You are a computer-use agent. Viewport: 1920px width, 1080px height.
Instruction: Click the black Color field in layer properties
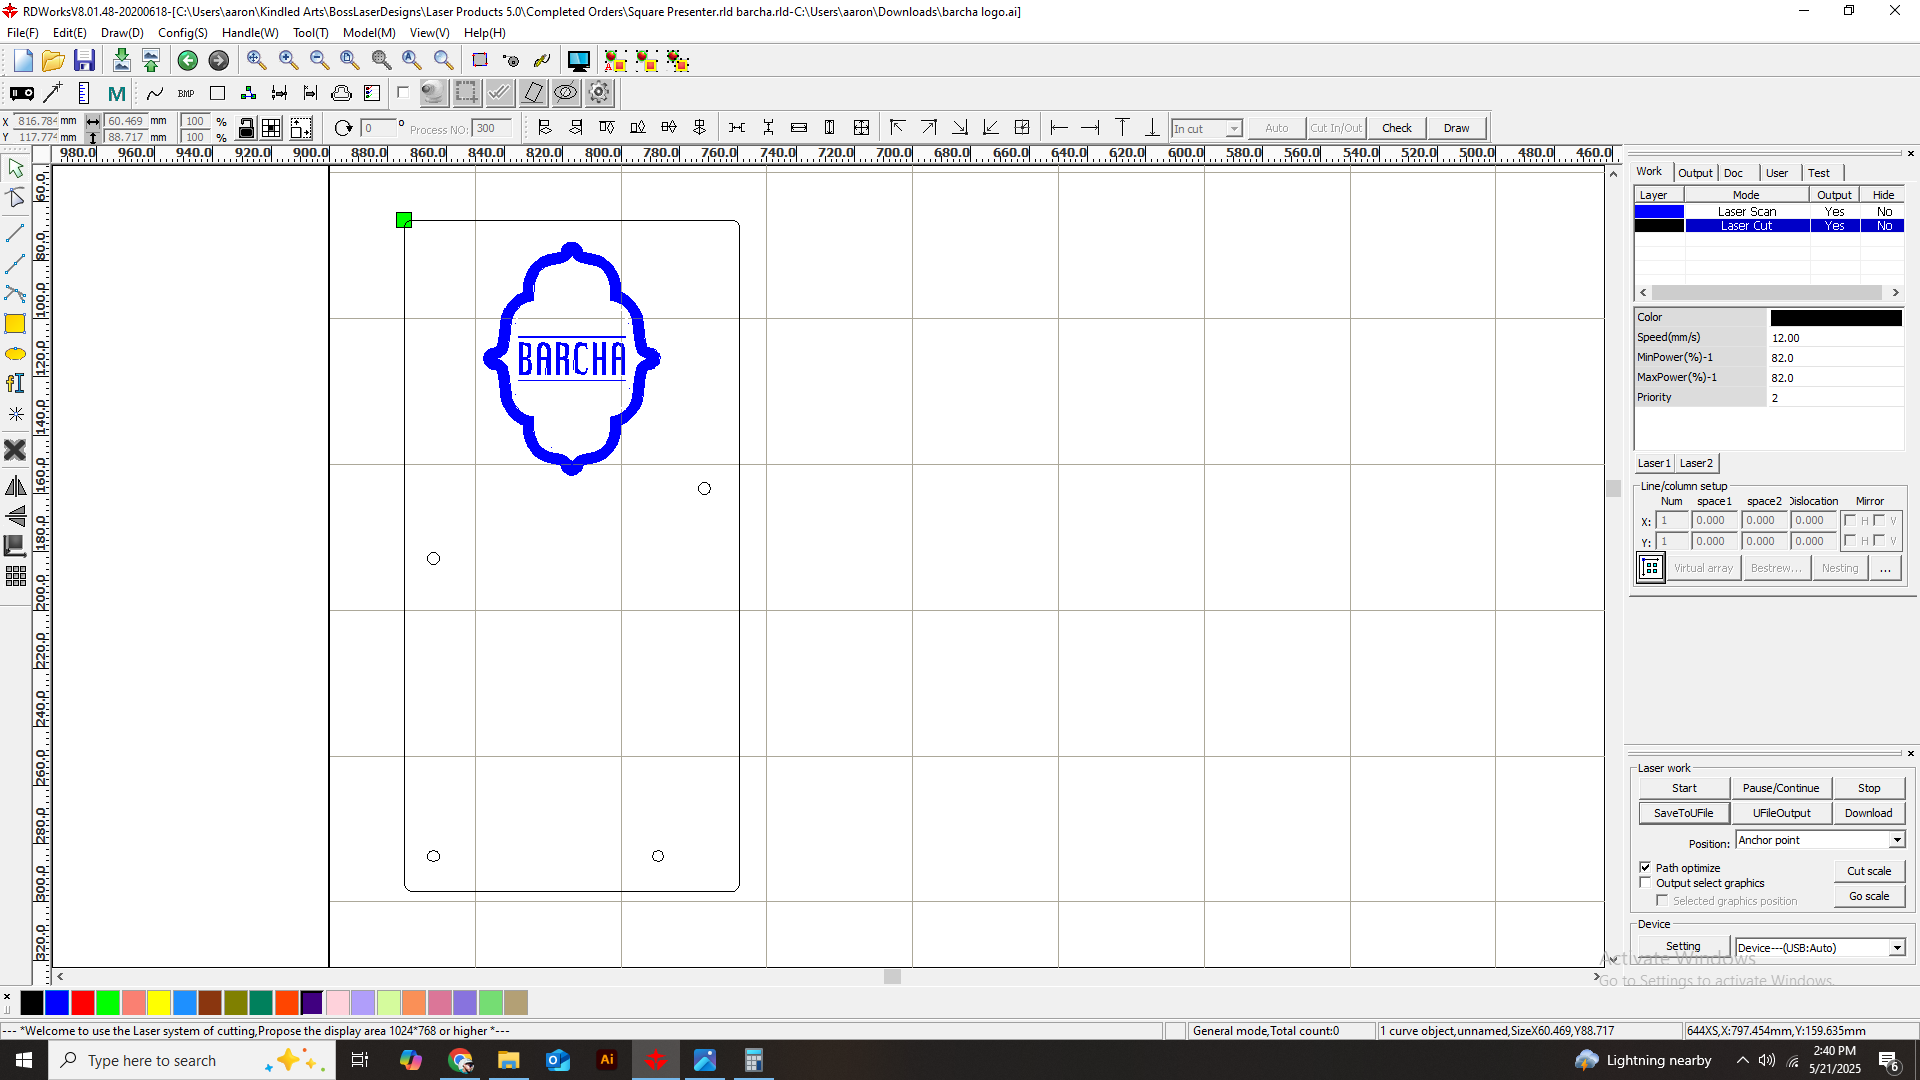[1836, 318]
